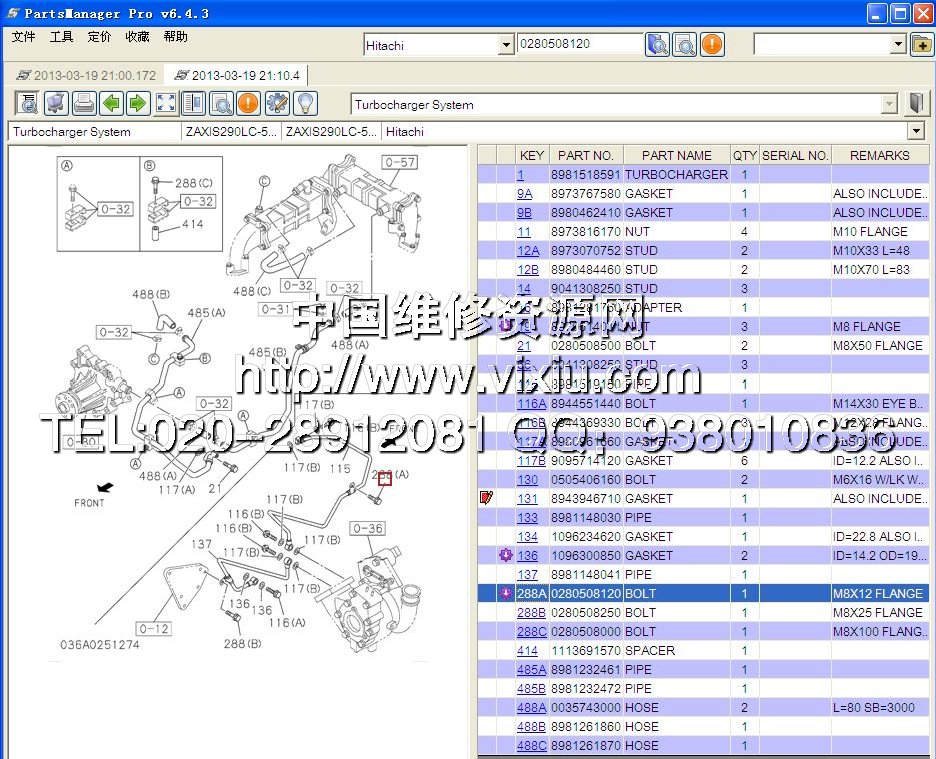Click the 116A key link in table

pos(531,403)
